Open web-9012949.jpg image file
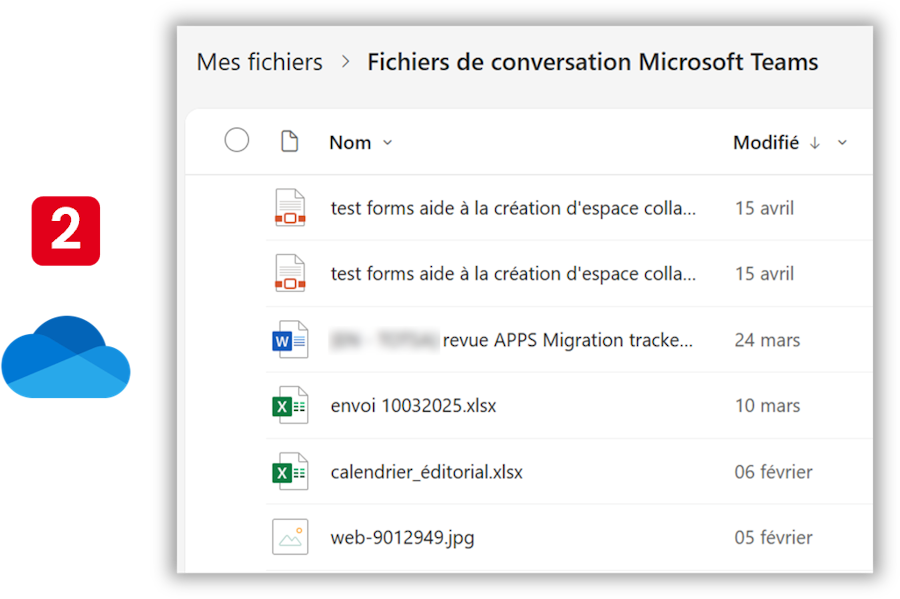Viewport: 900px width, 599px height. point(402,538)
